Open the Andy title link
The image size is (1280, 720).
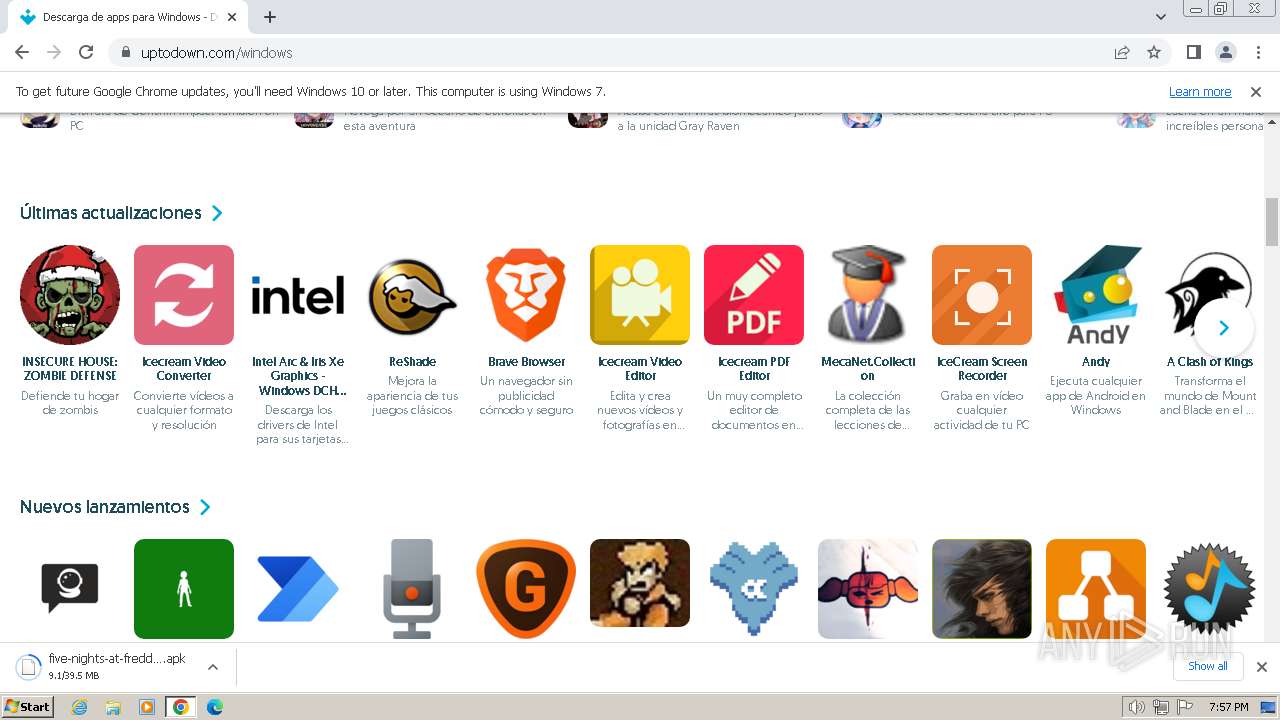pos(1096,362)
